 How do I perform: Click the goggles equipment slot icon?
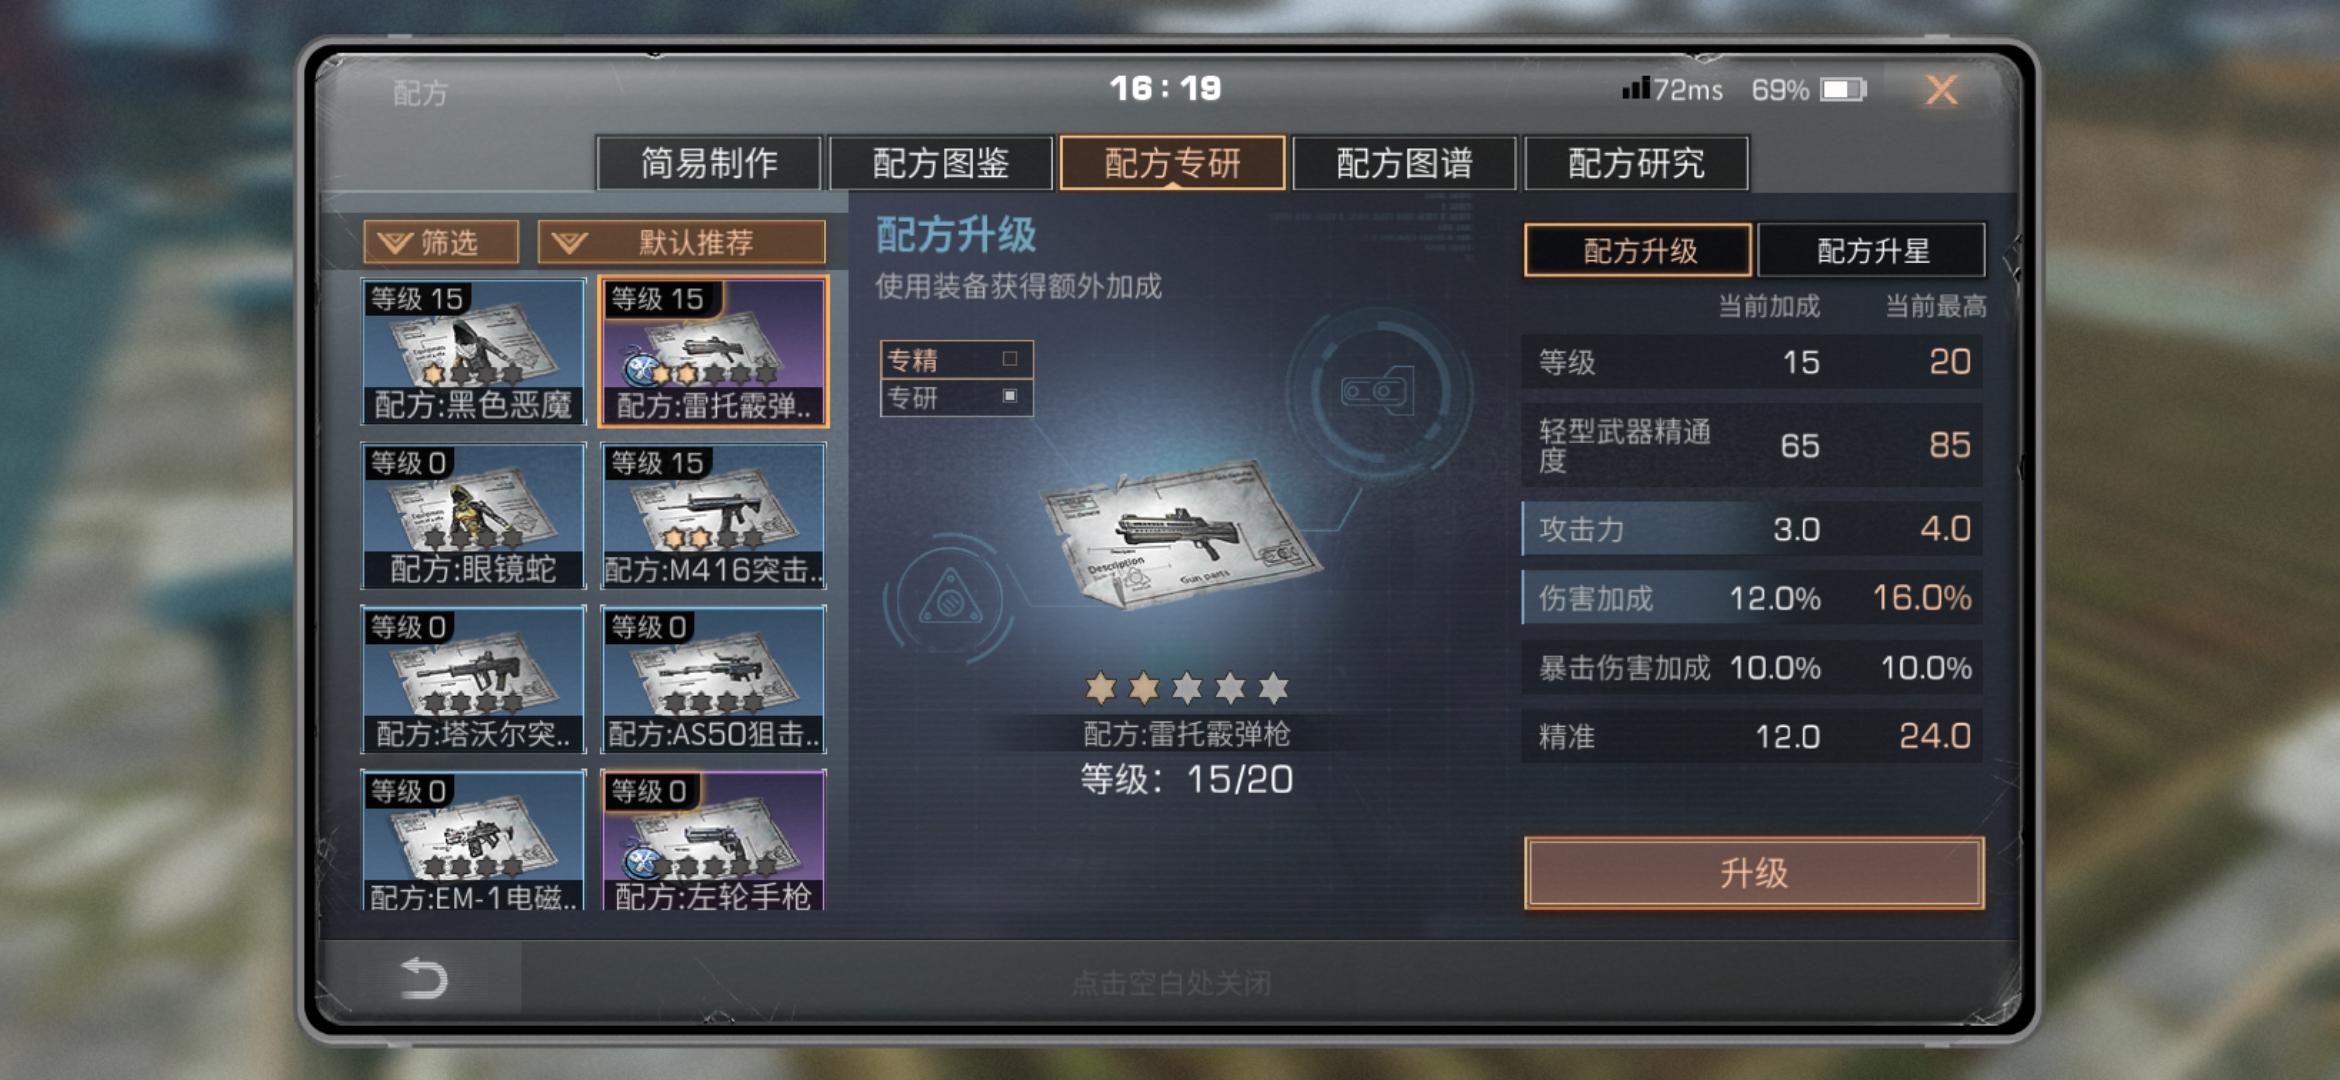tap(1378, 391)
